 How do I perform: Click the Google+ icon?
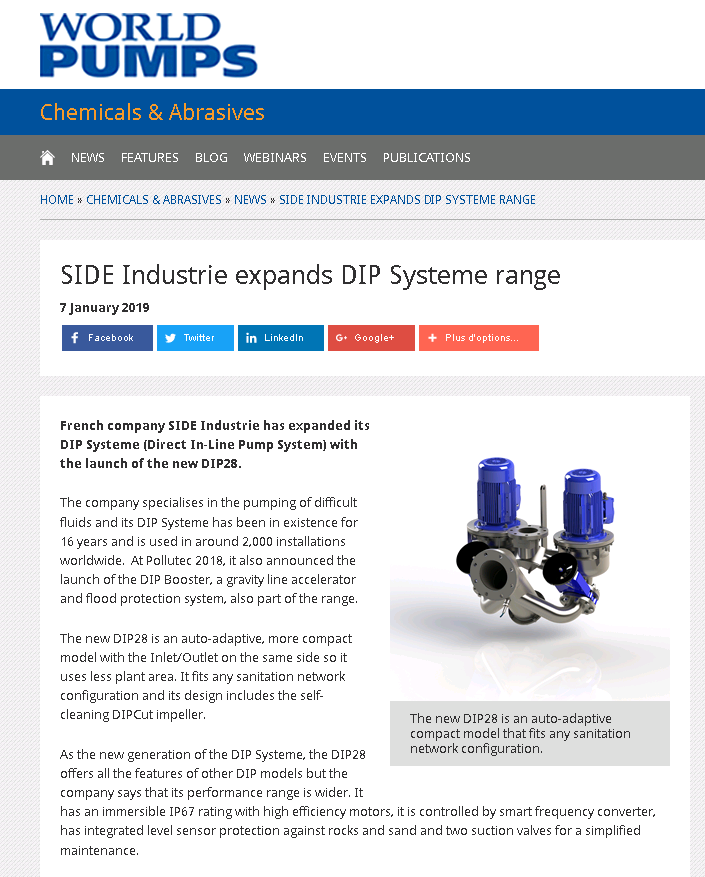pos(342,338)
